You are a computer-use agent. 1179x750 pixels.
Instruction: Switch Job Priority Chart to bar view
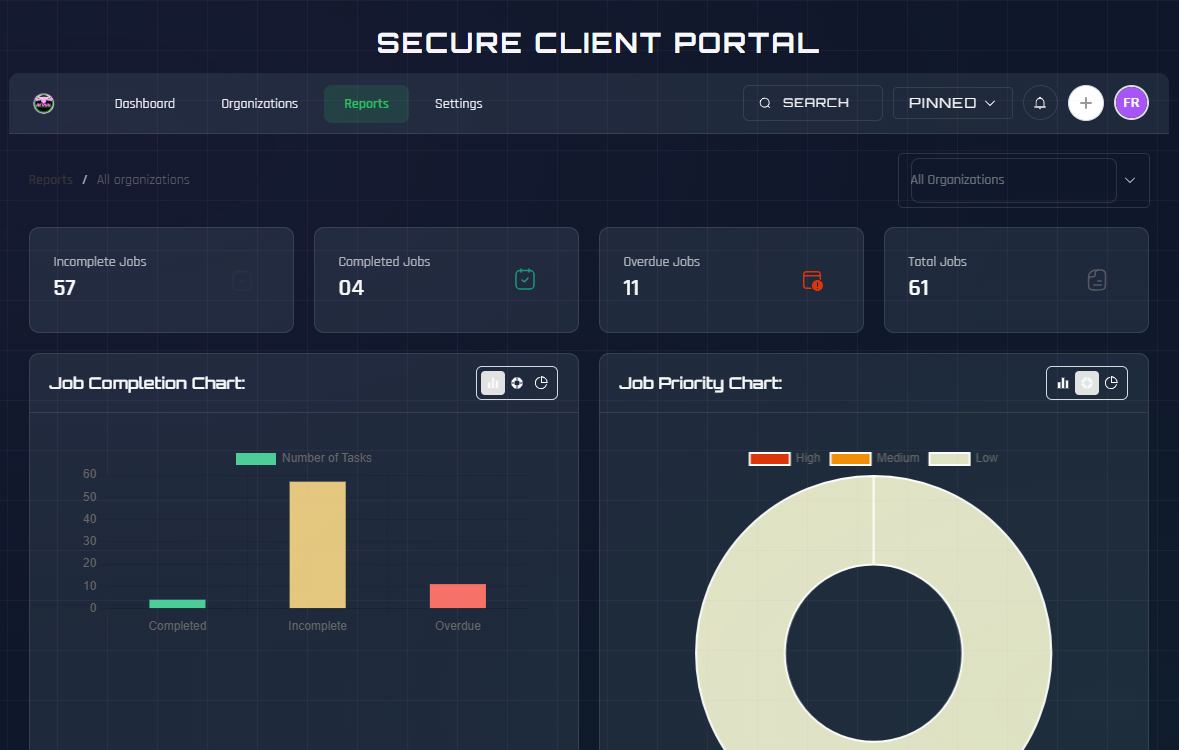click(1061, 382)
